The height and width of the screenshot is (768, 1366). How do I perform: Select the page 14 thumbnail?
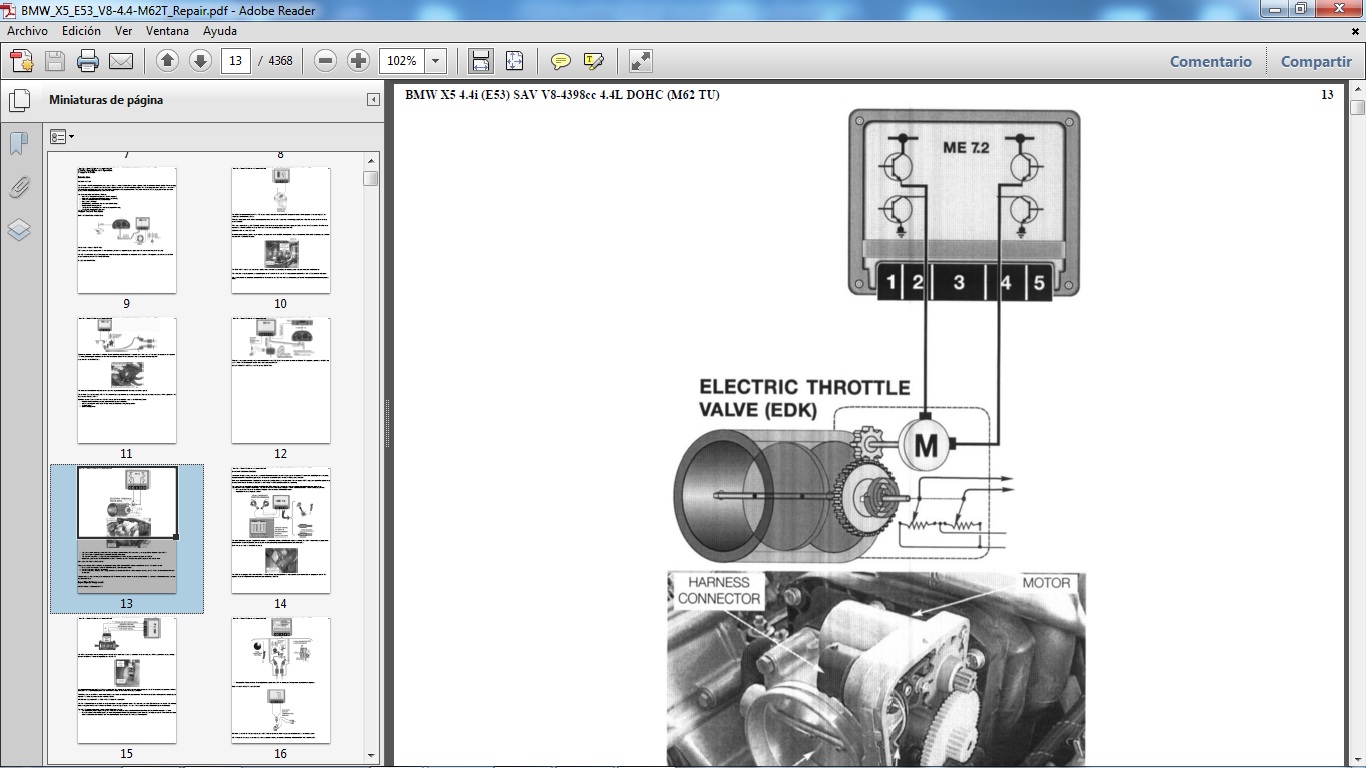(x=280, y=531)
